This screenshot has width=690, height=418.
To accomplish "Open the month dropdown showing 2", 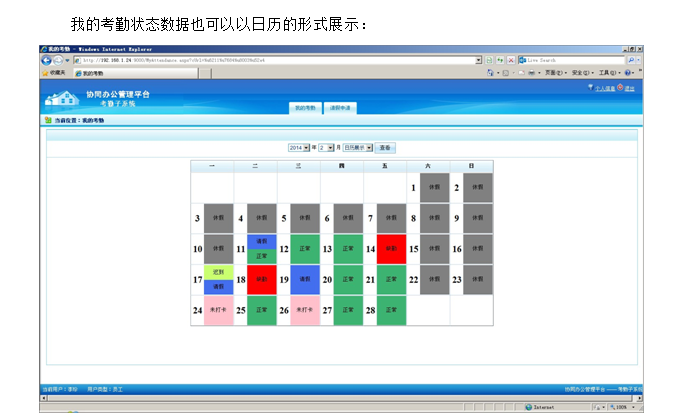I will [326, 148].
